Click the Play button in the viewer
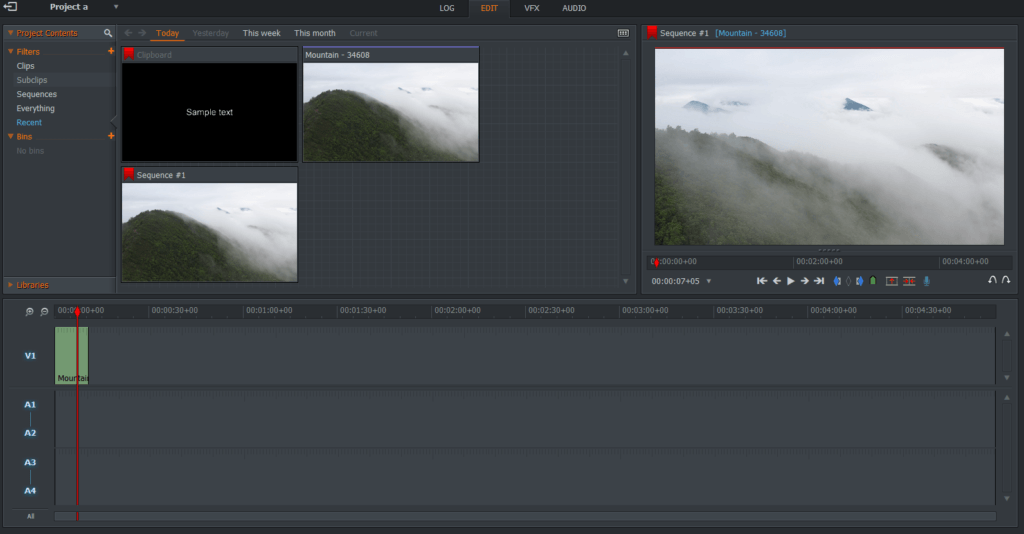Image resolution: width=1024 pixels, height=534 pixels. pos(790,281)
